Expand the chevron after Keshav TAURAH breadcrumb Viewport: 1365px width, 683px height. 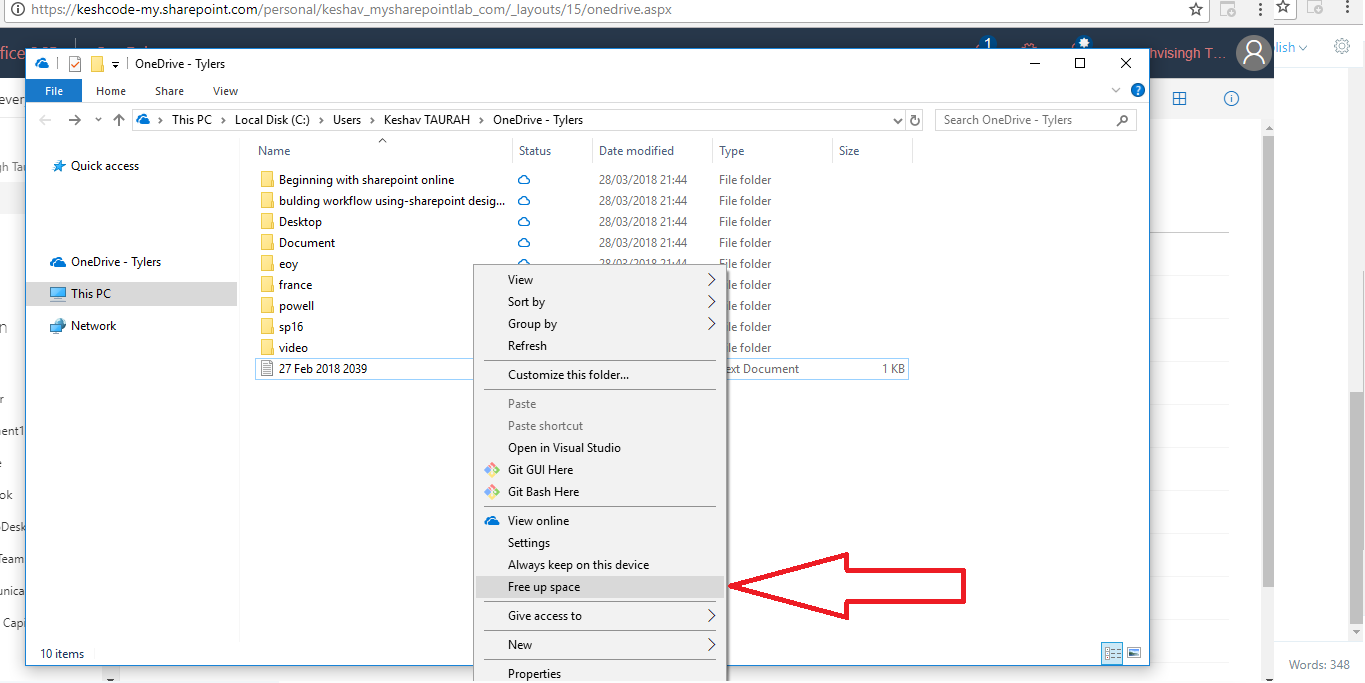(482, 120)
